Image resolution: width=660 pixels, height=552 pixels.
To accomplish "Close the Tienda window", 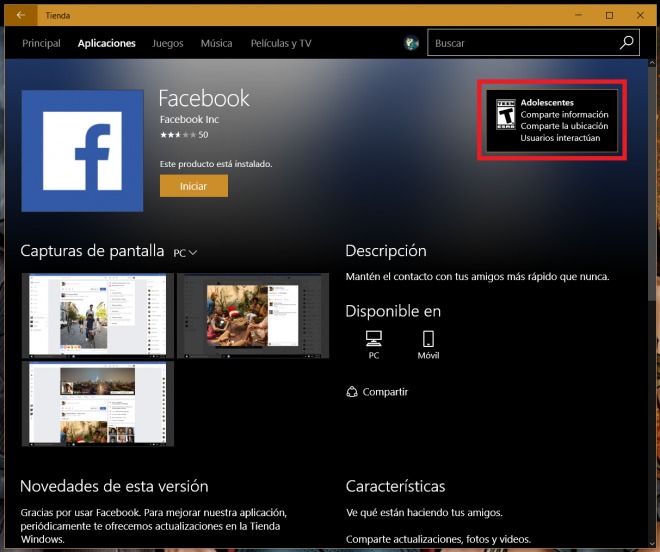I will click(x=640, y=15).
